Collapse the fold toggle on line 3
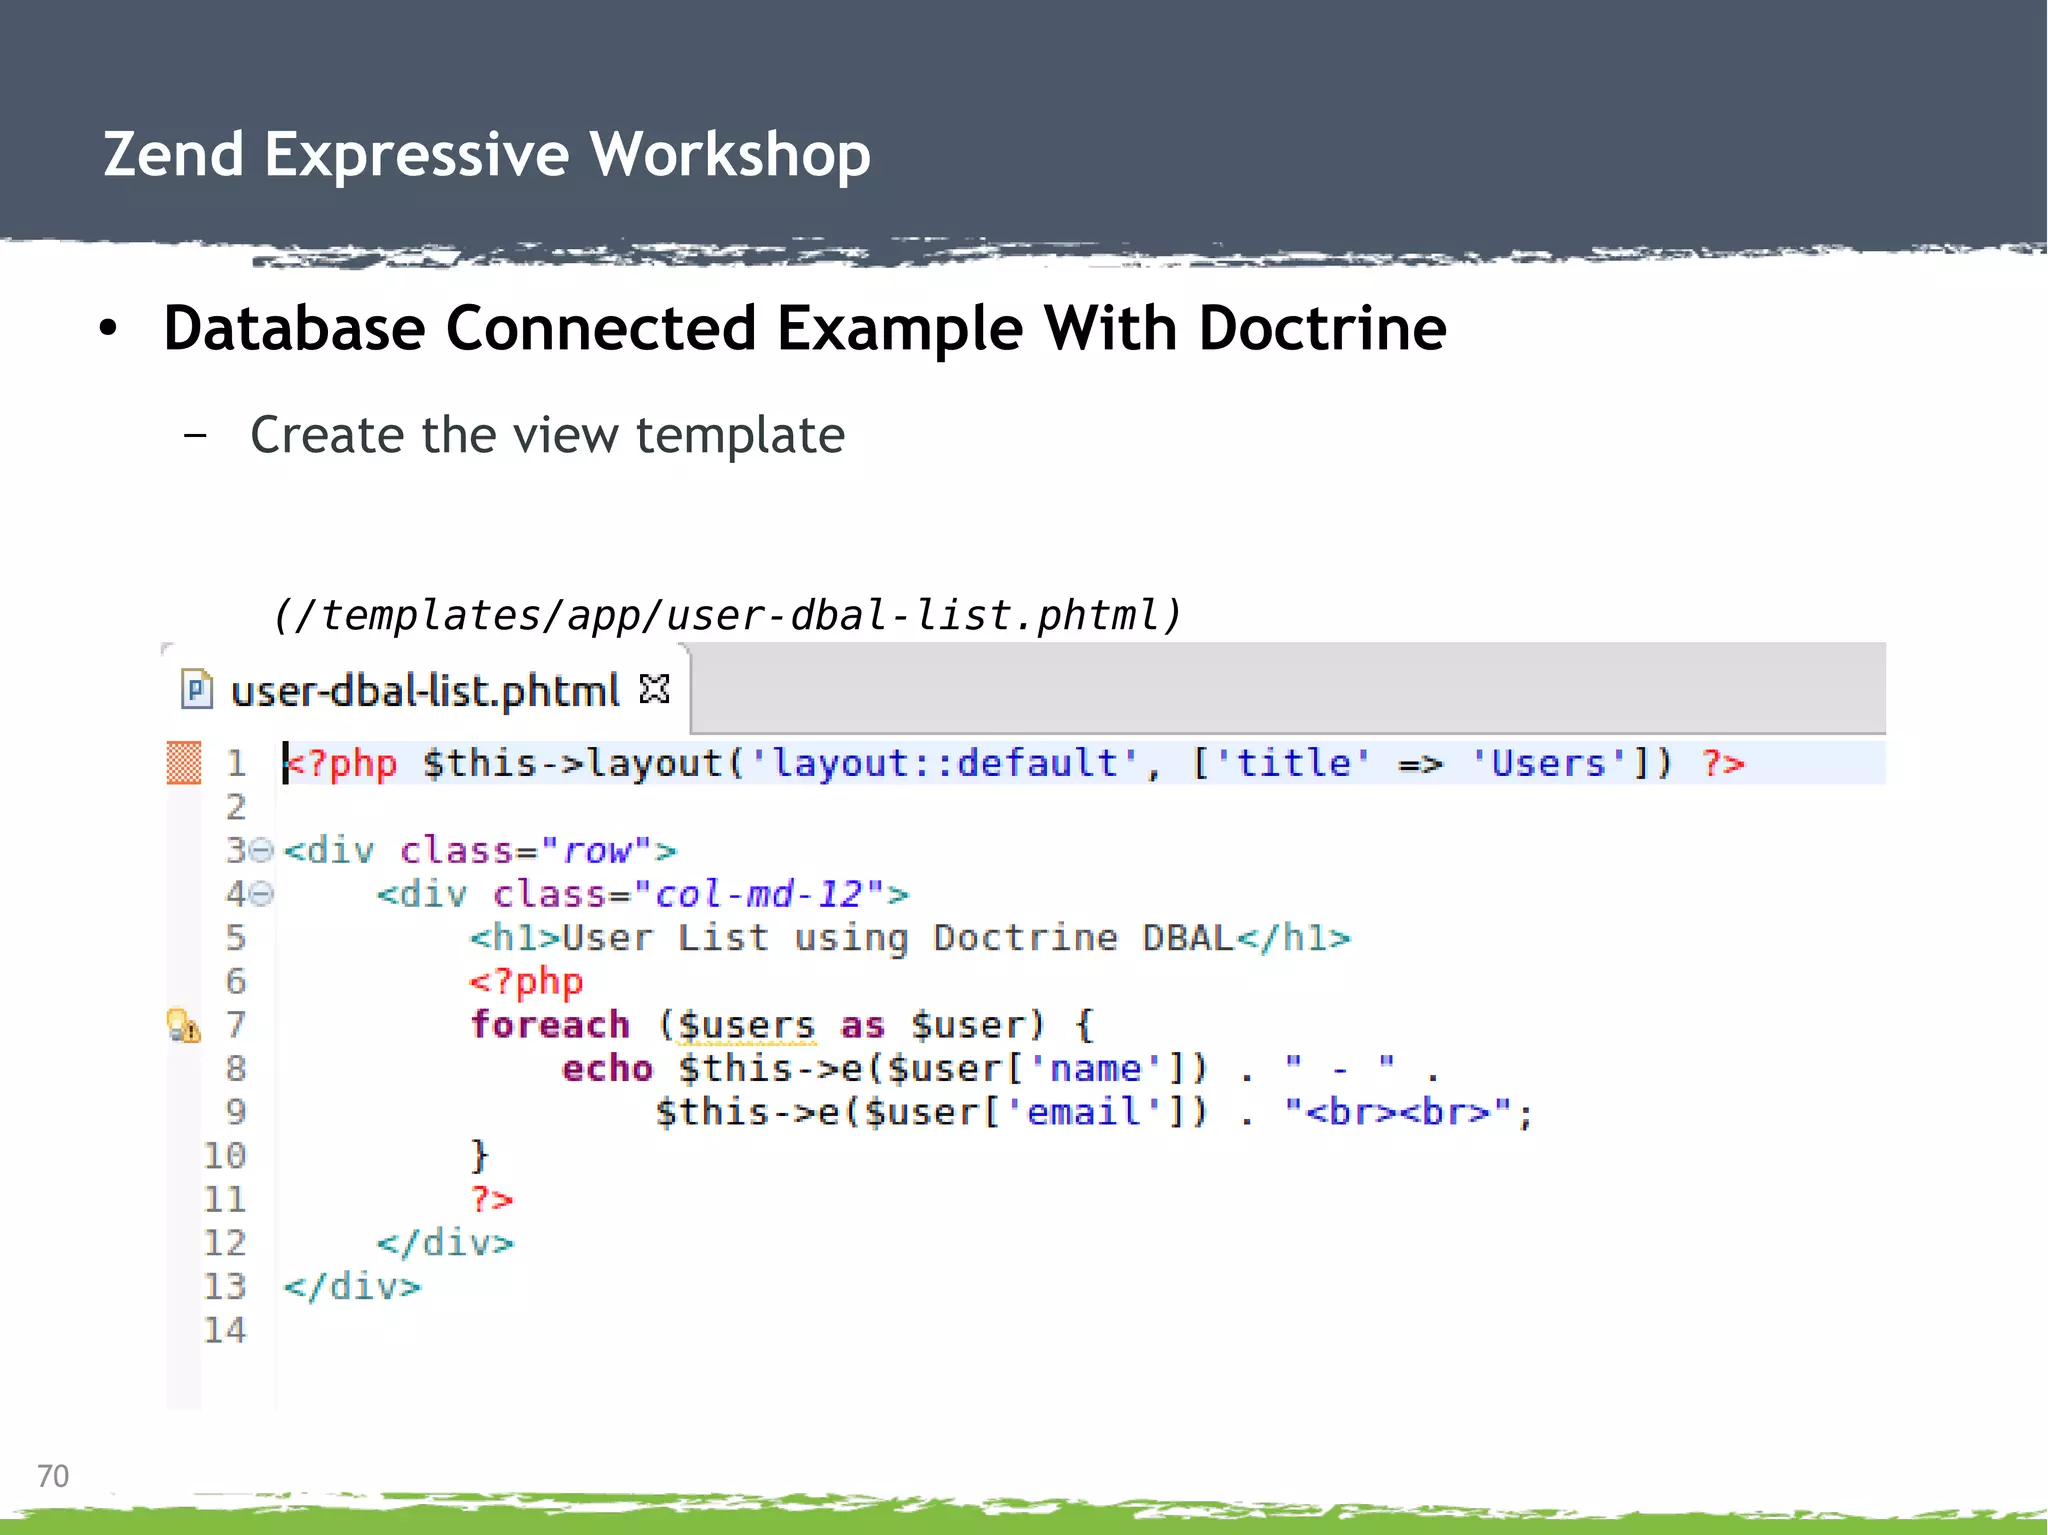Image resolution: width=2048 pixels, height=1535 pixels. point(260,851)
